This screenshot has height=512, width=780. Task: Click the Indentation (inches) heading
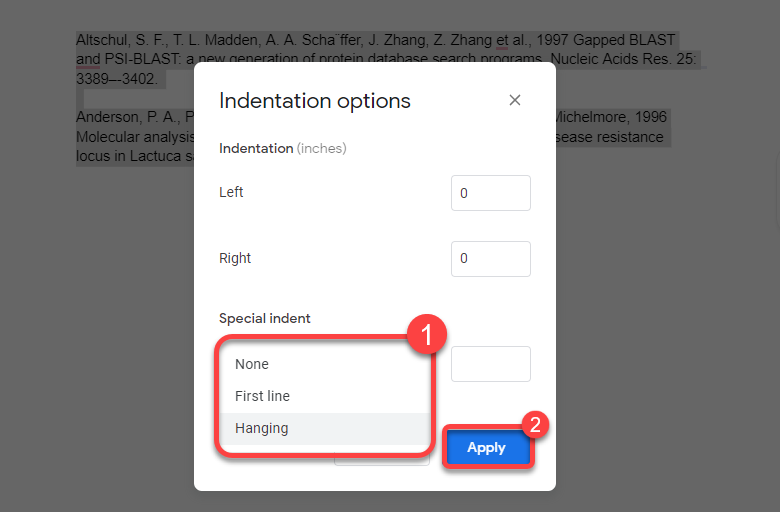pyautogui.click(x=282, y=148)
